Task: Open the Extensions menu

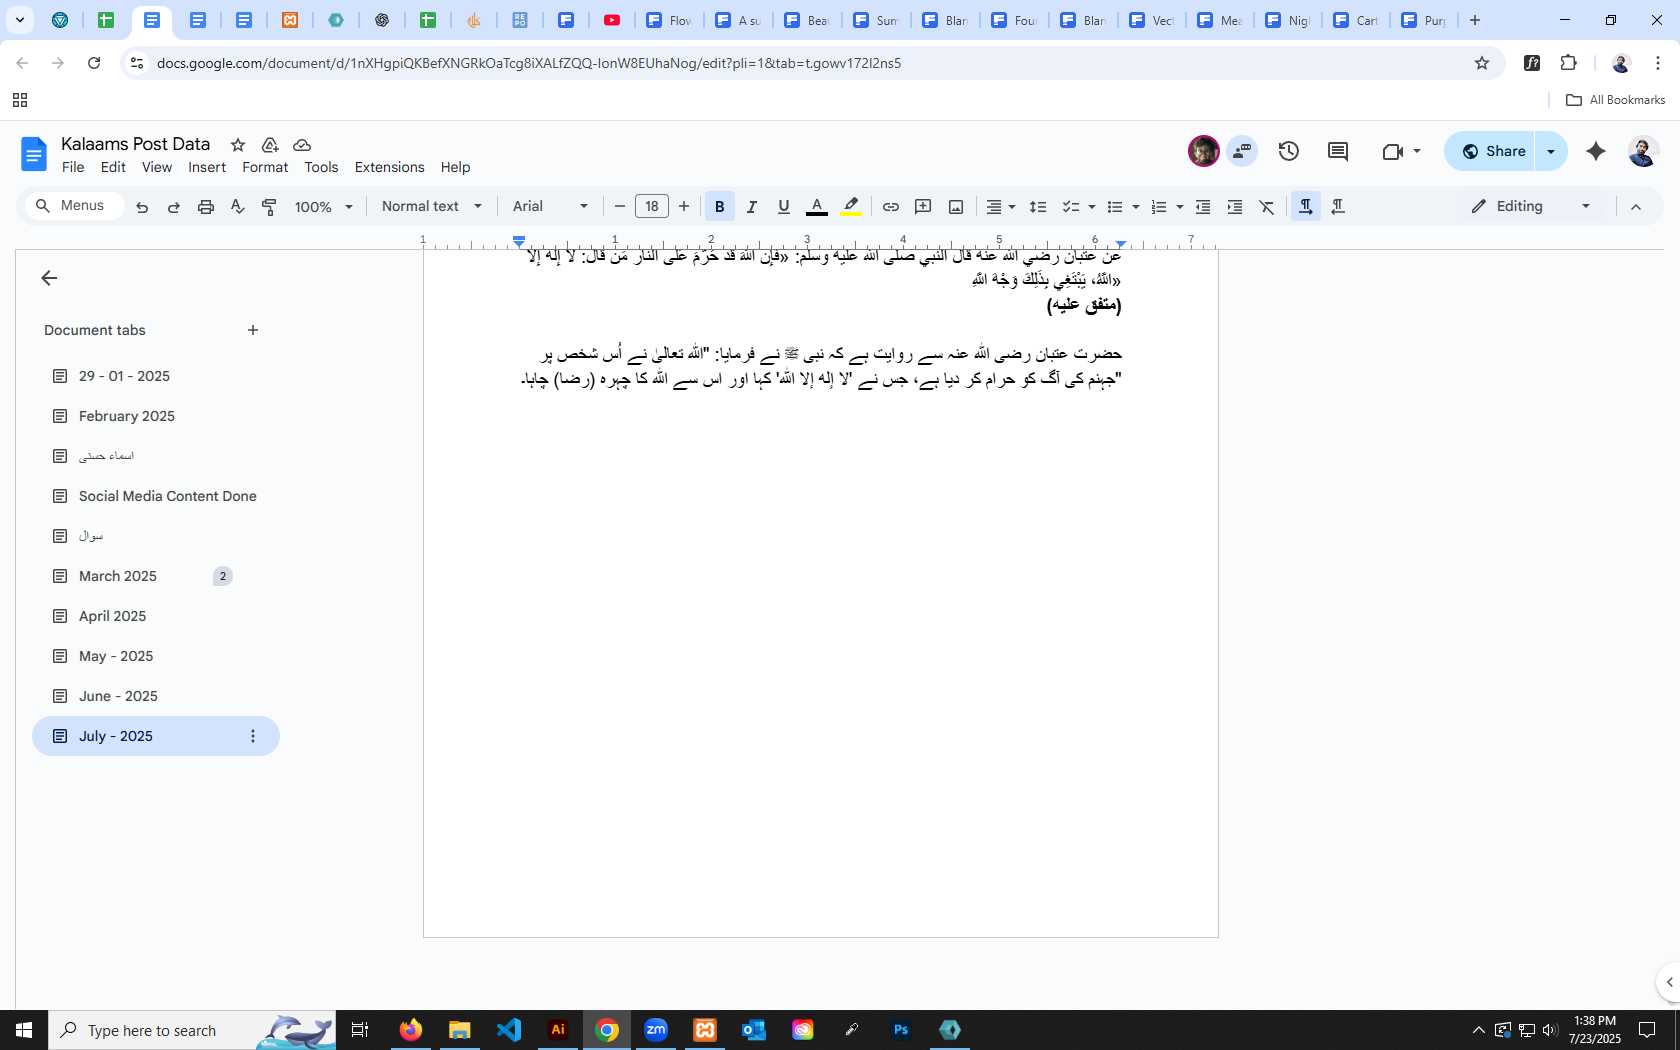Action: [x=390, y=167]
